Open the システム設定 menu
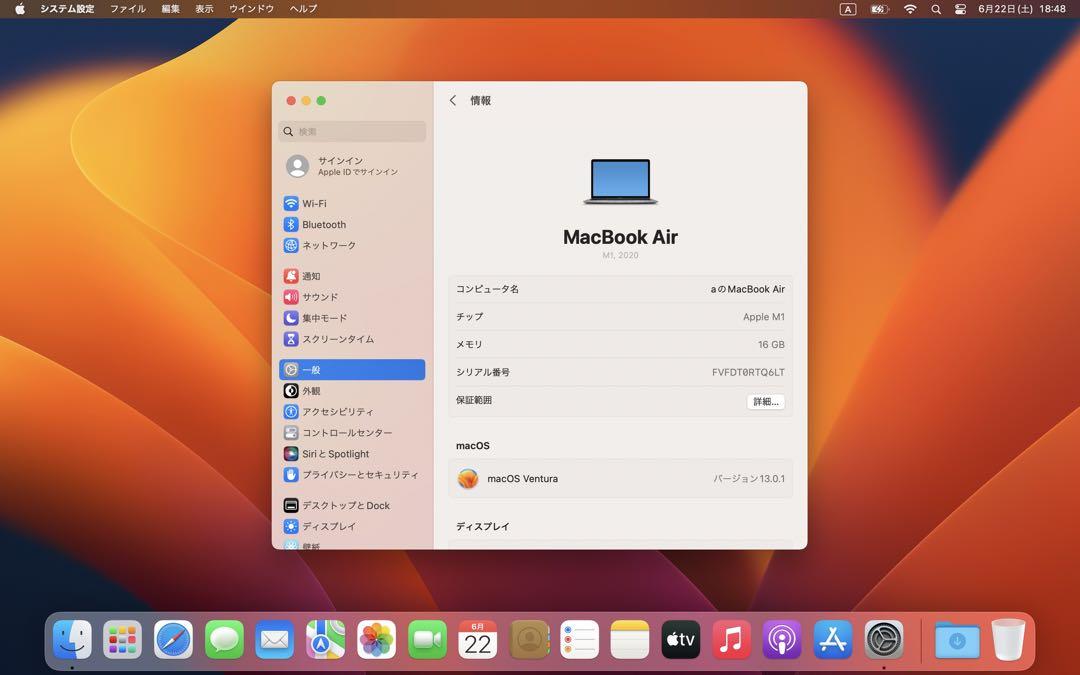 67,9
